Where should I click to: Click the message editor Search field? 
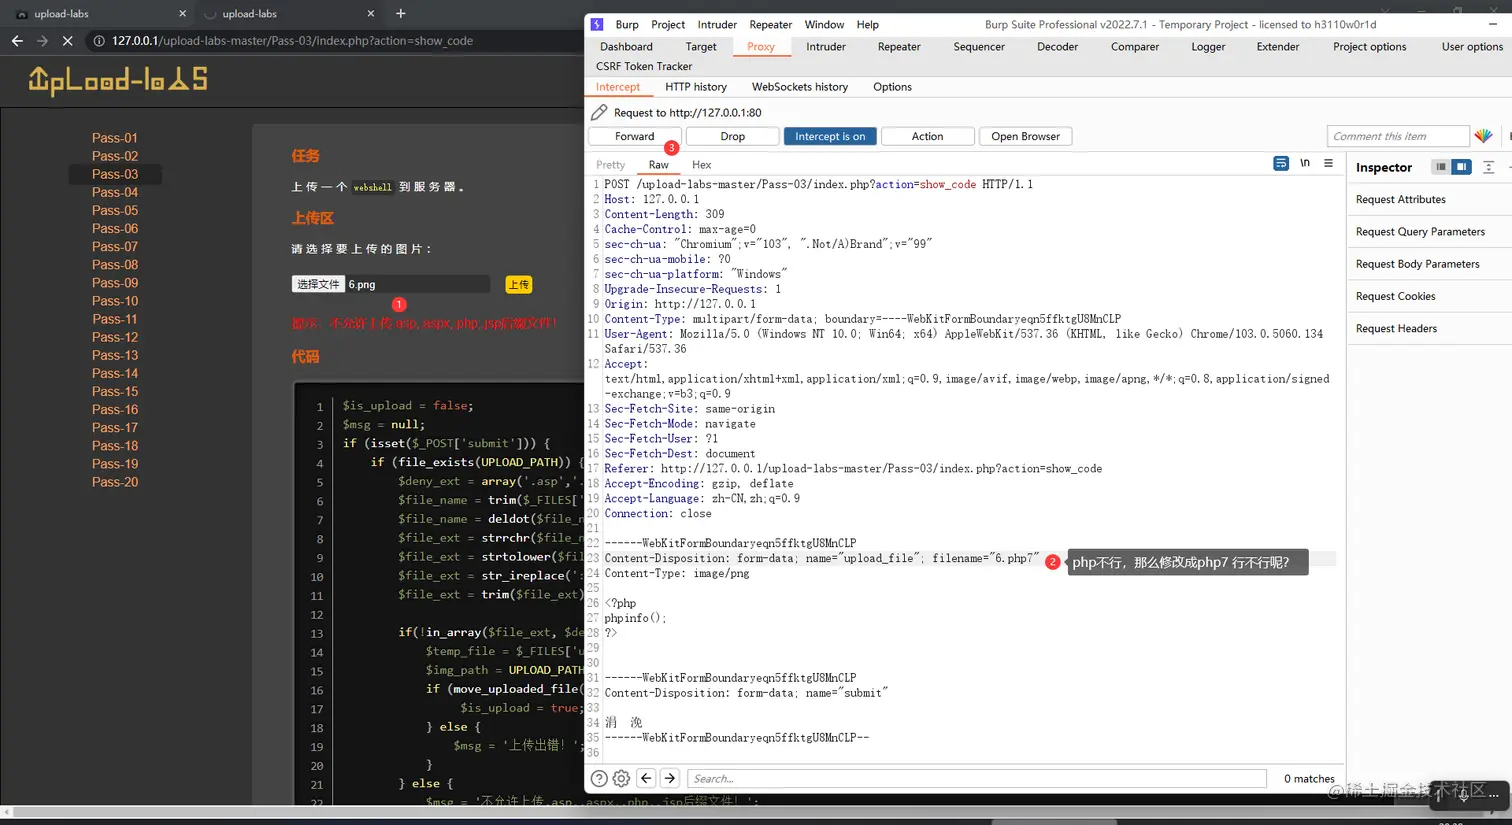click(977, 778)
